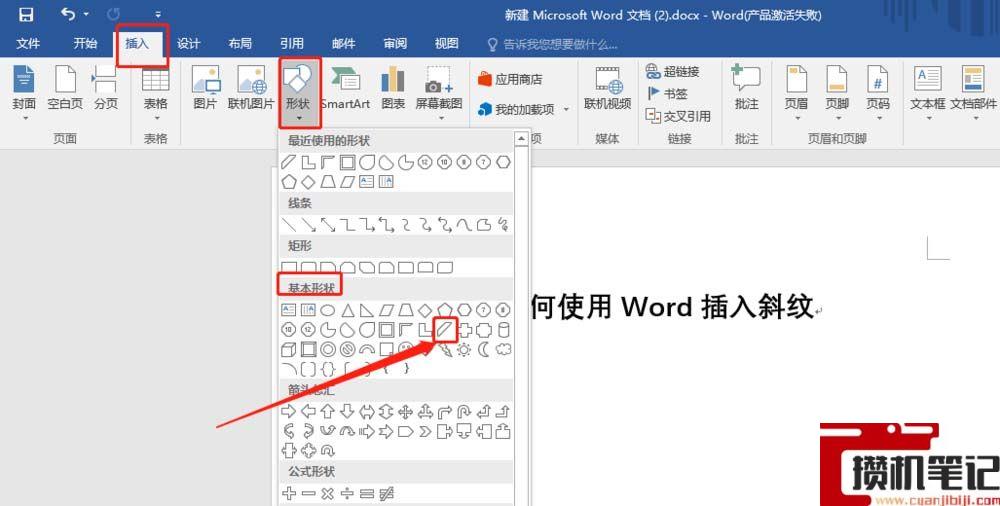Pick the plain rectangle under 矩形
This screenshot has width=1000, height=506.
(x=289, y=267)
